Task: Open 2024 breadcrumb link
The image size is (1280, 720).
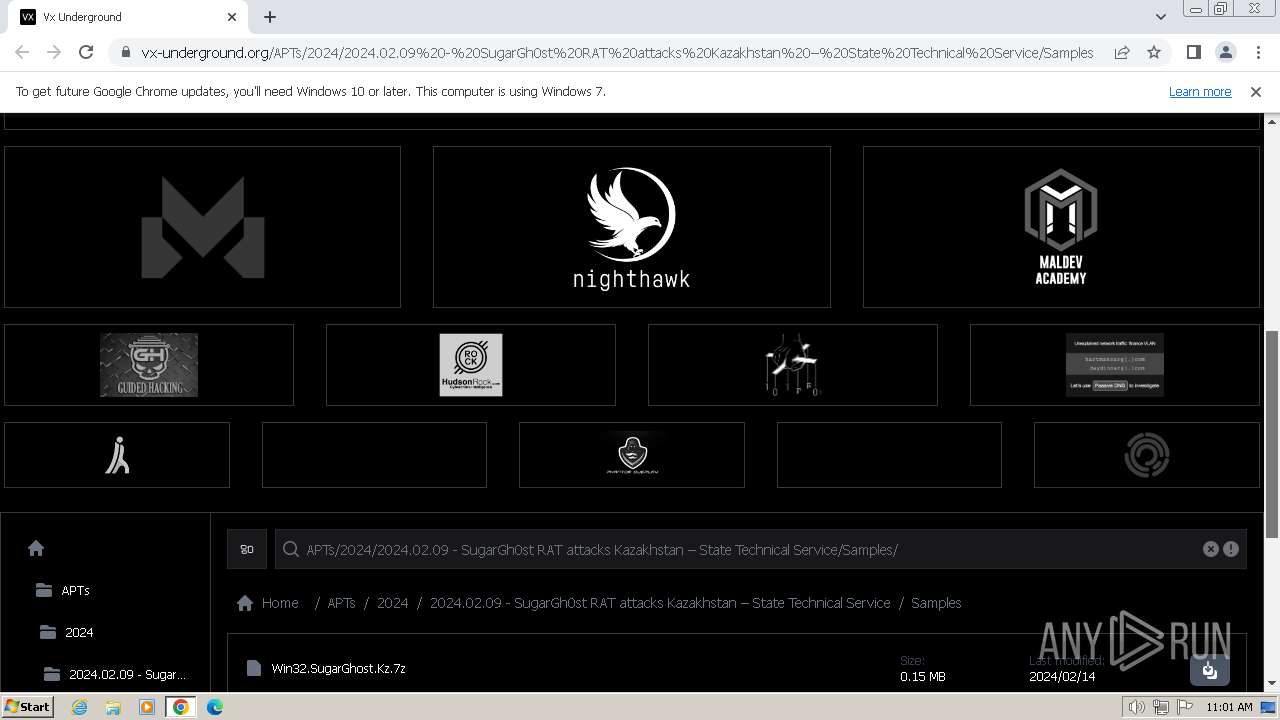Action: point(392,603)
